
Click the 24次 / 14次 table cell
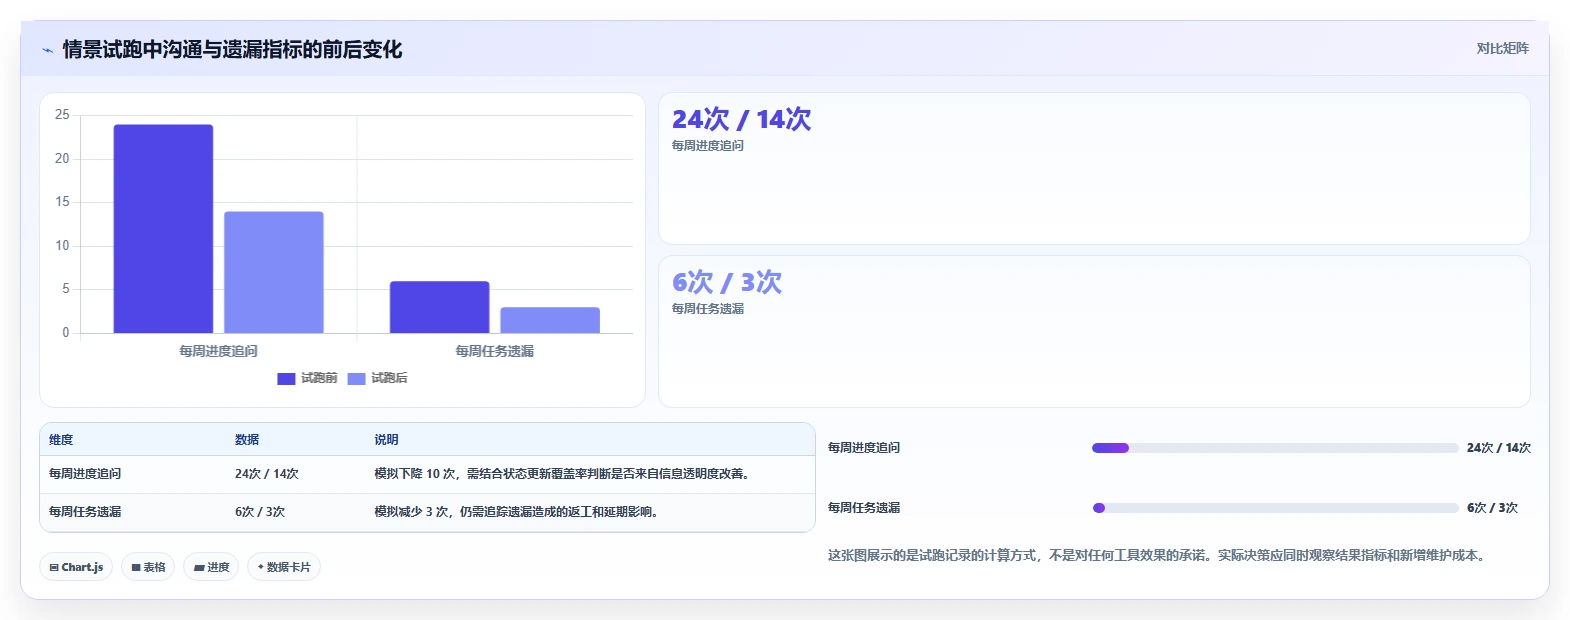click(x=267, y=474)
